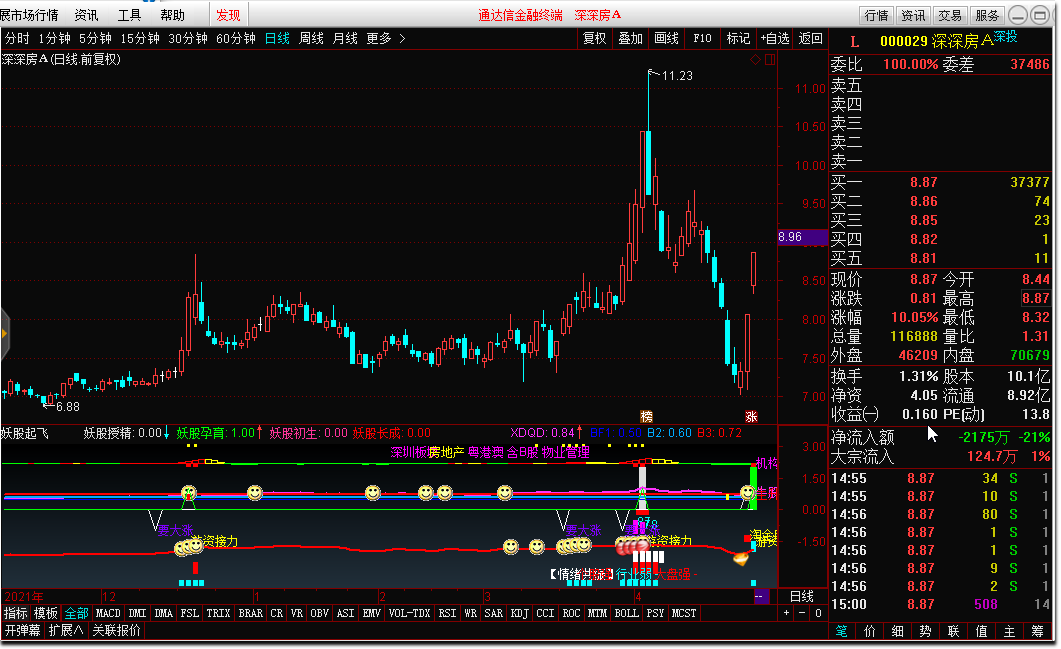
Task: Restore the window with the maximize icon
Action: 1040,15
